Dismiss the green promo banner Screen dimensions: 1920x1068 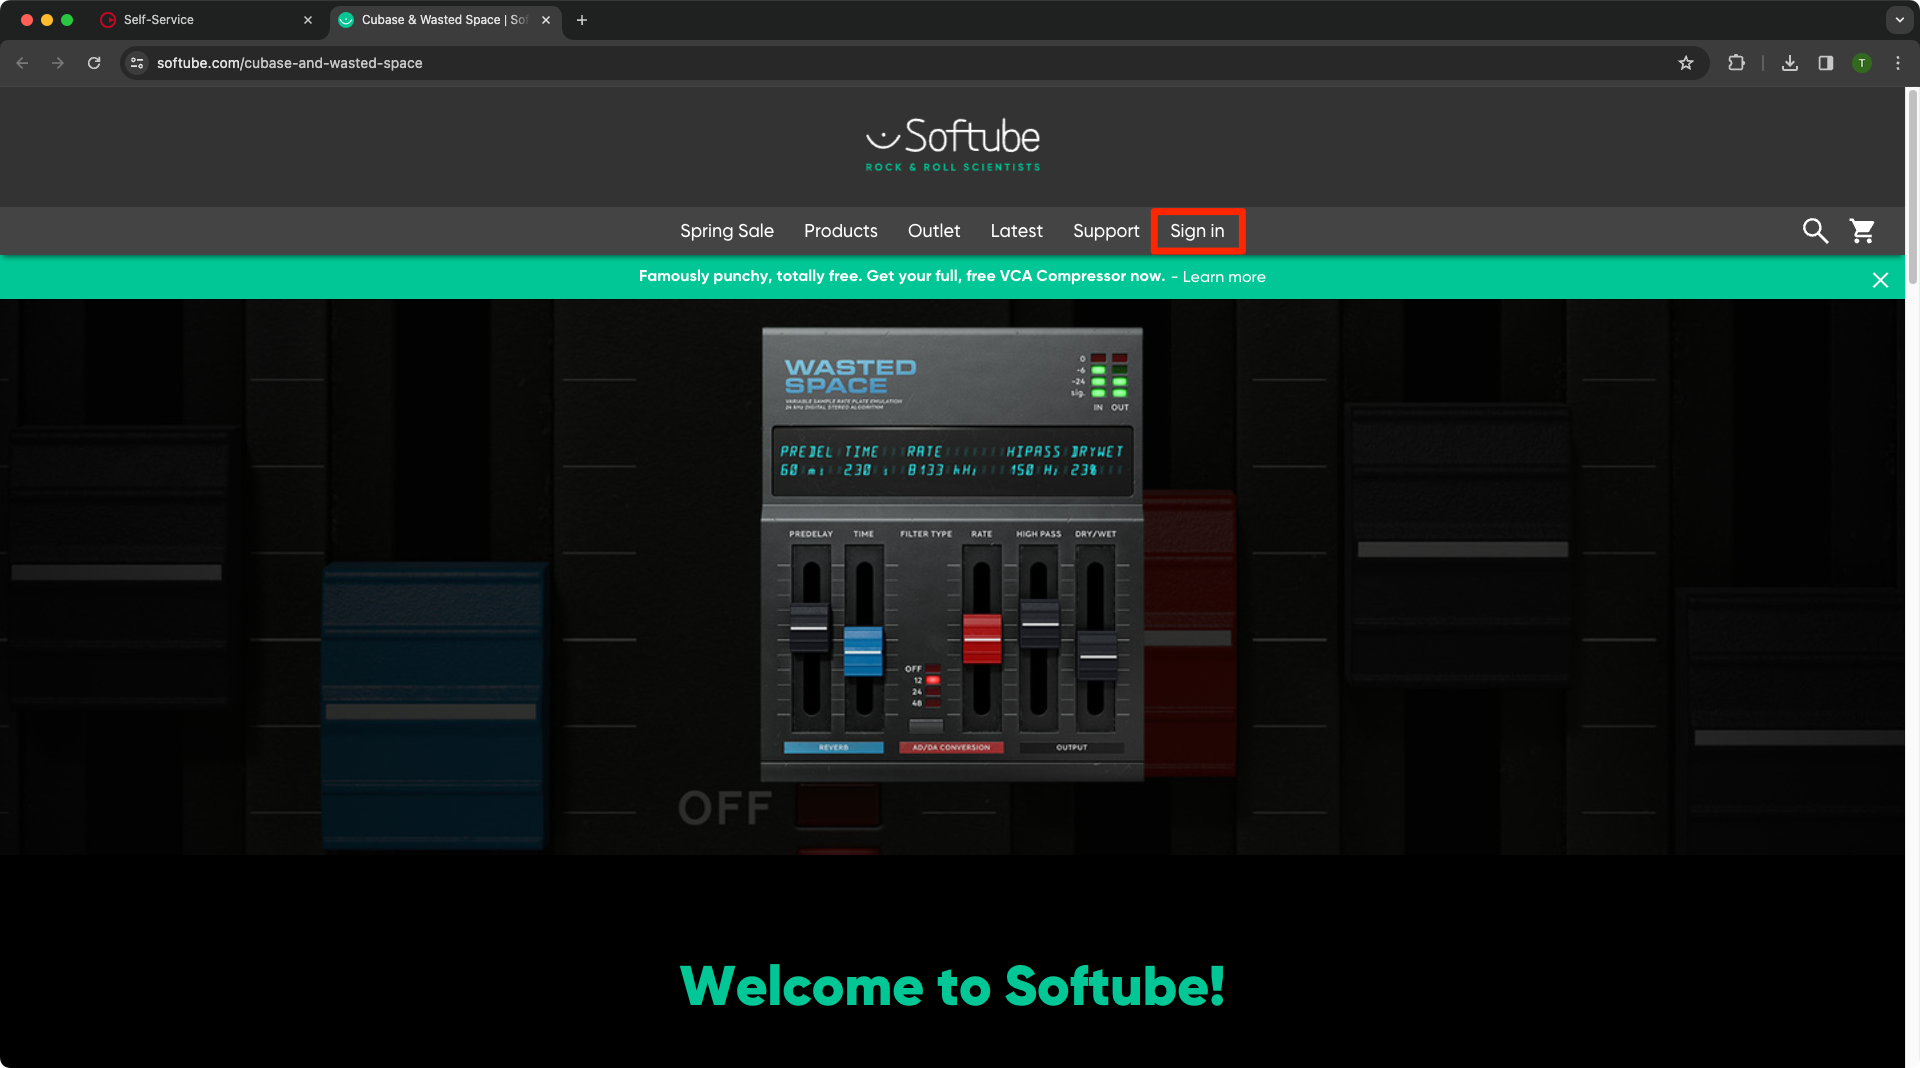pos(1880,280)
